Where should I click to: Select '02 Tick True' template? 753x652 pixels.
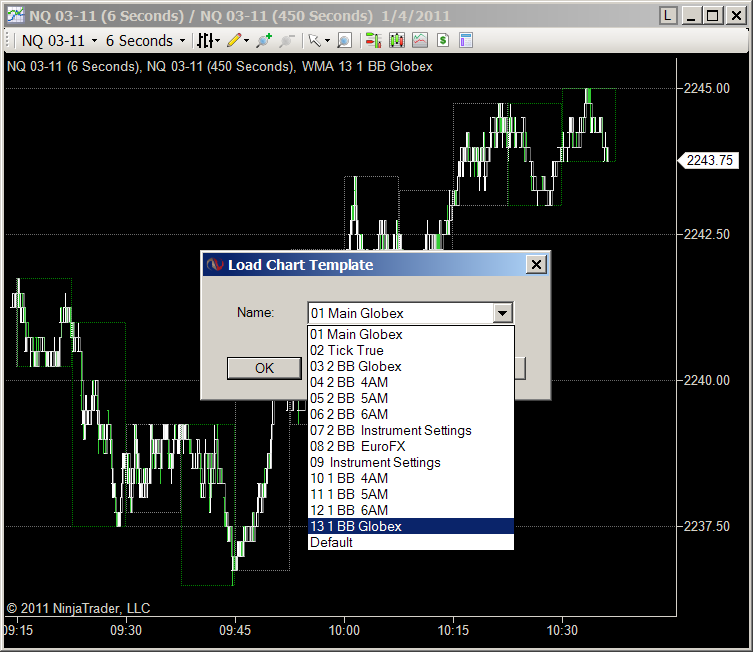click(x=411, y=350)
